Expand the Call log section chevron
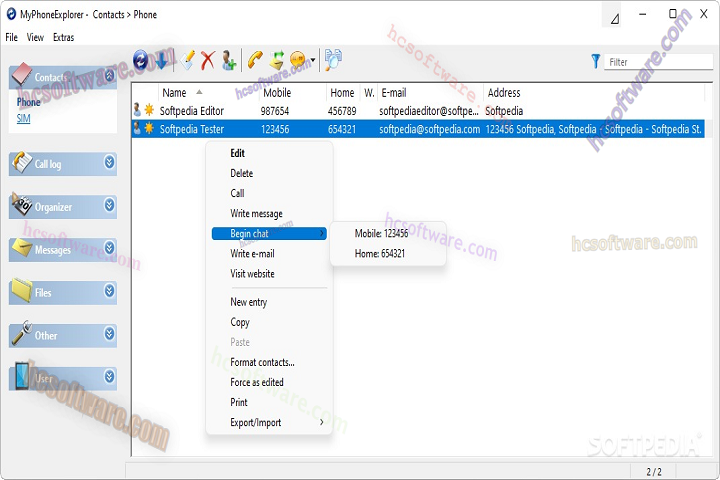Image resolution: width=720 pixels, height=480 pixels. pyautogui.click(x=109, y=162)
